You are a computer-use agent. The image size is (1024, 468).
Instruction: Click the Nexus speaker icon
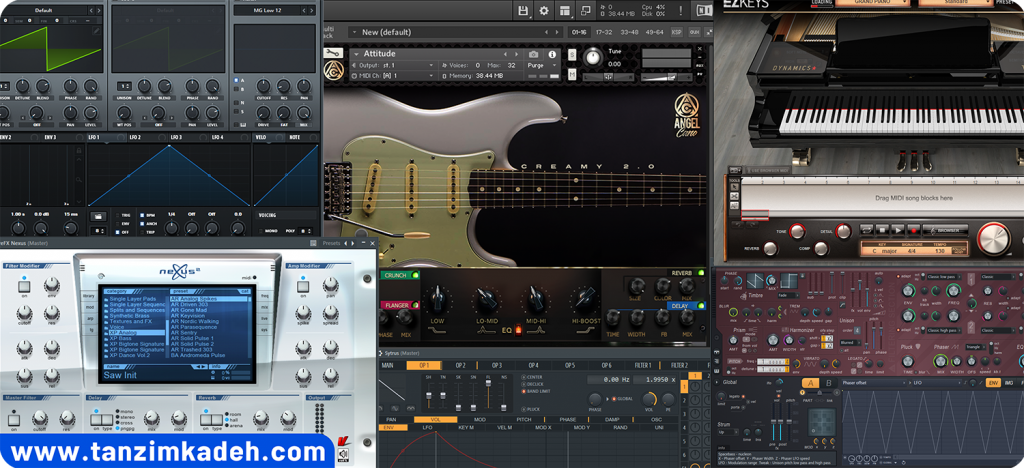pos(344,455)
